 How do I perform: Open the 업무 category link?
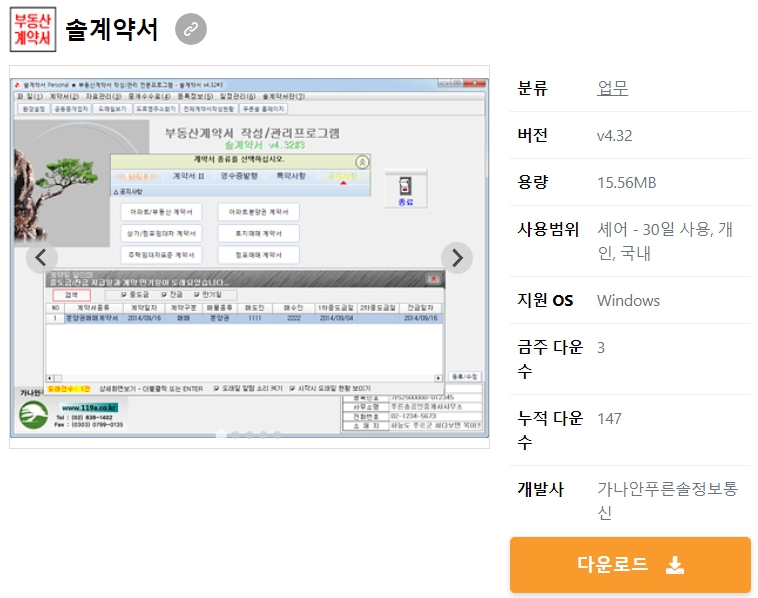[612, 88]
